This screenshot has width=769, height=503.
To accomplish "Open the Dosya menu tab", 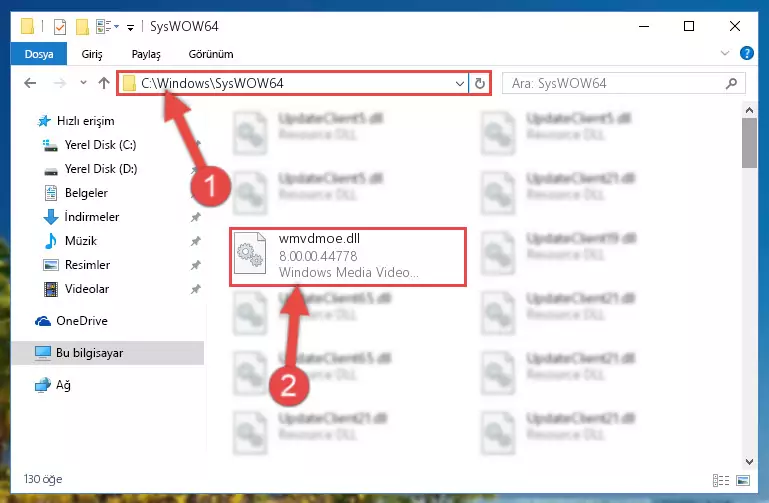I will 39,54.
